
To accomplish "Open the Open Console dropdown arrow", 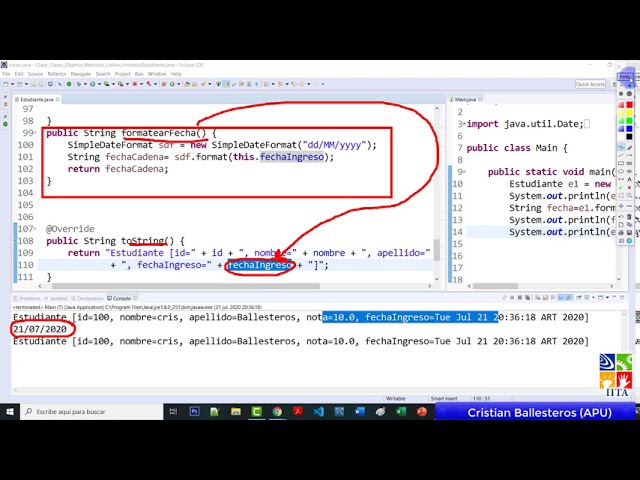I will pyautogui.click(x=607, y=298).
